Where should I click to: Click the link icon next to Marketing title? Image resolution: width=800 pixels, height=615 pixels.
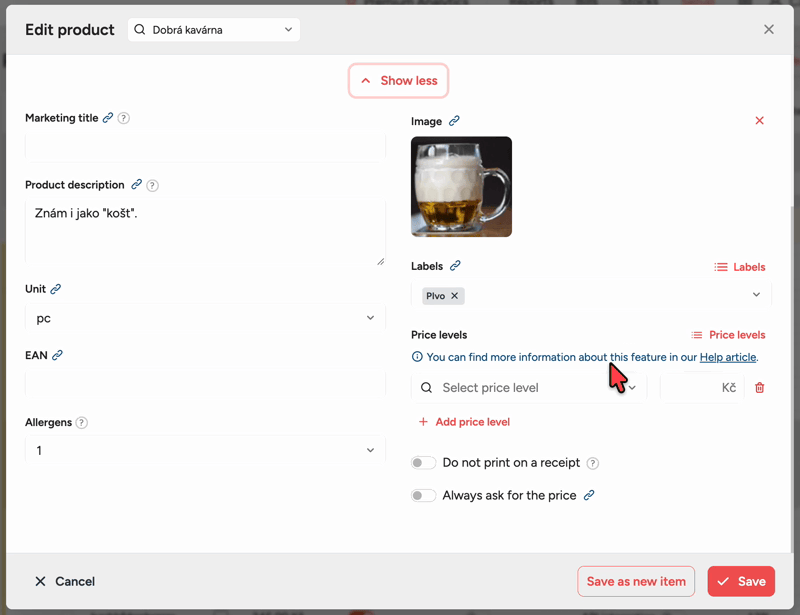pyautogui.click(x=108, y=118)
